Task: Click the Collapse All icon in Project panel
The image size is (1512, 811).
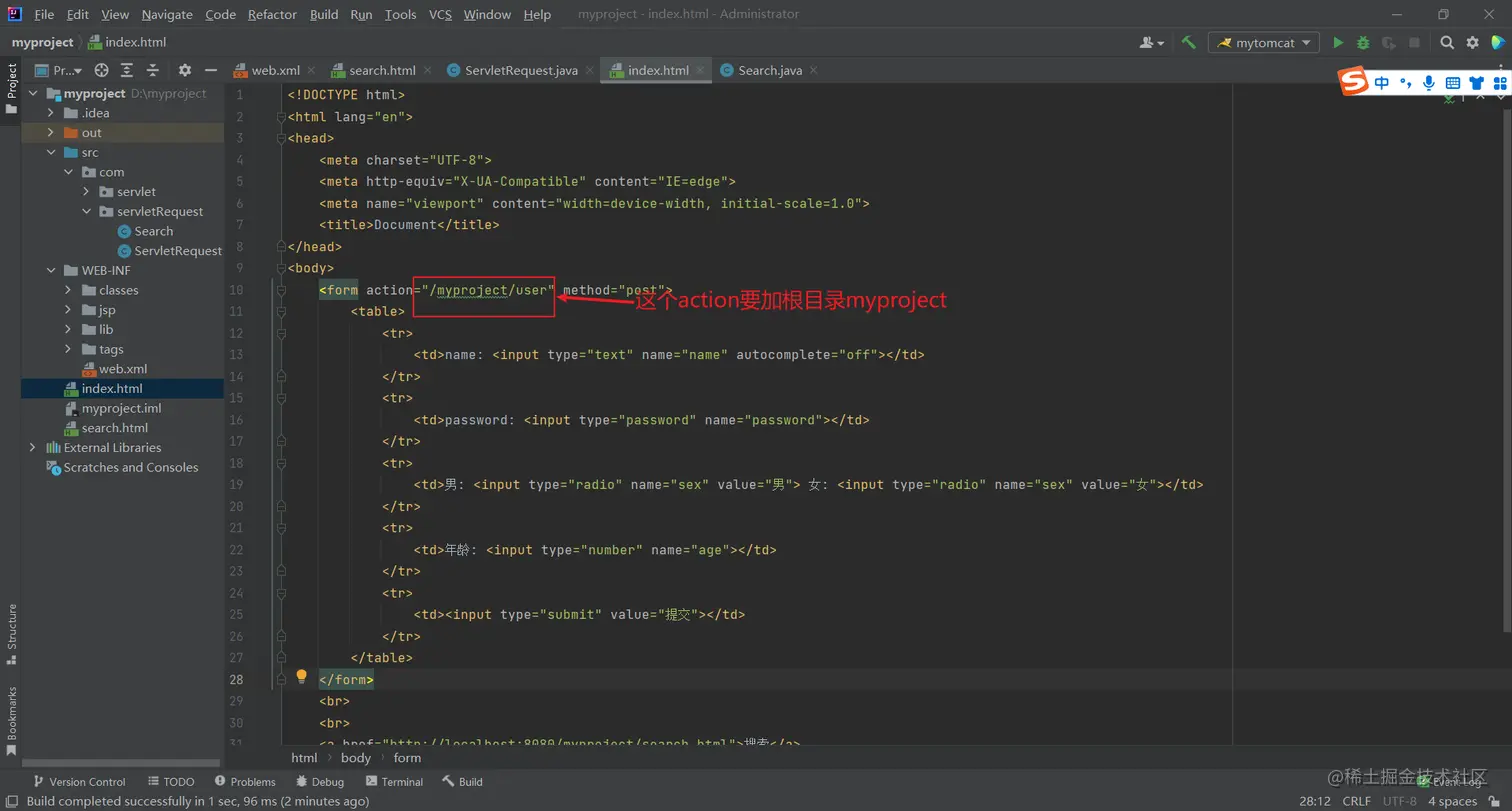Action: point(153,70)
